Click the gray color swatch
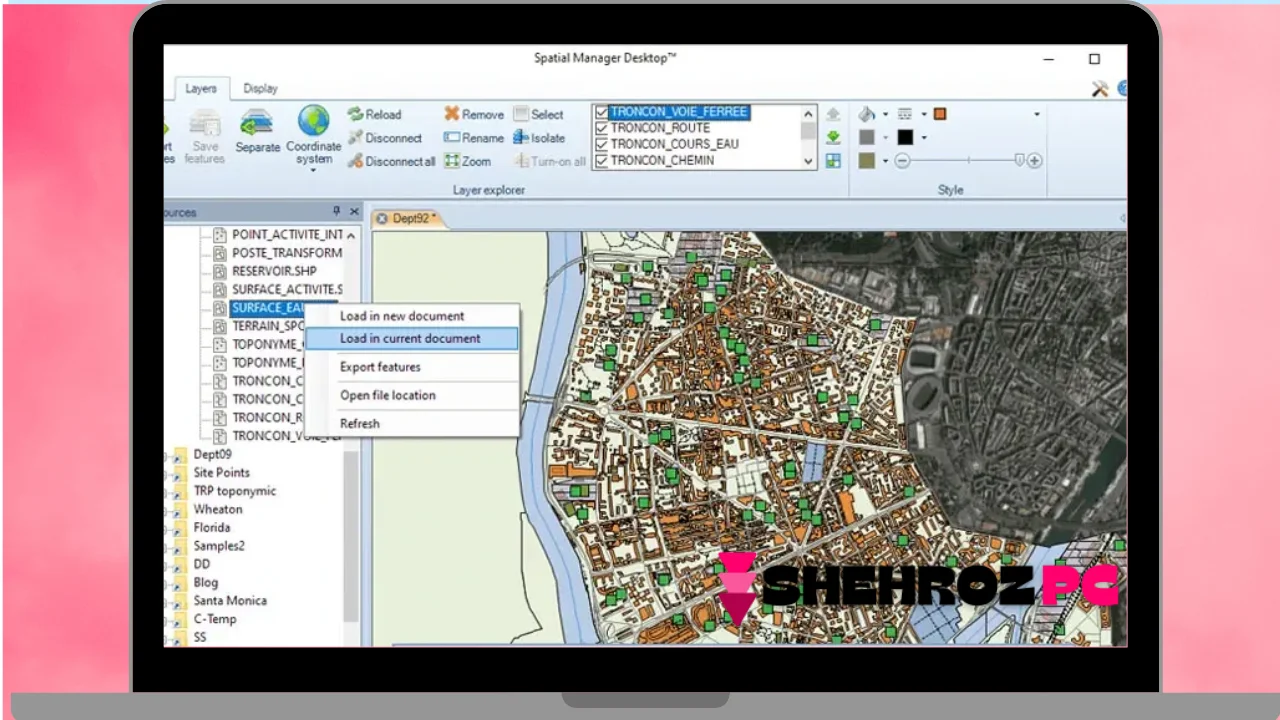 coord(867,137)
